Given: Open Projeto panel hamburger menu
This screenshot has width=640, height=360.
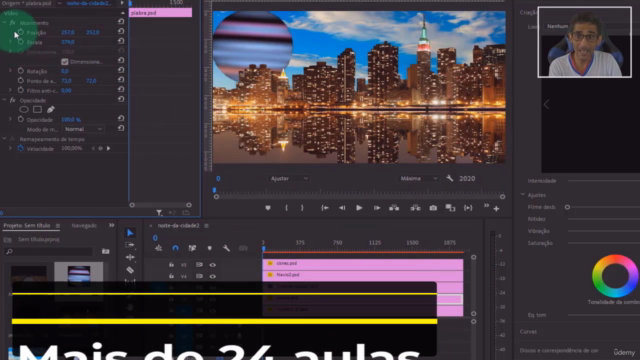Looking at the screenshot, I should click(x=58, y=226).
